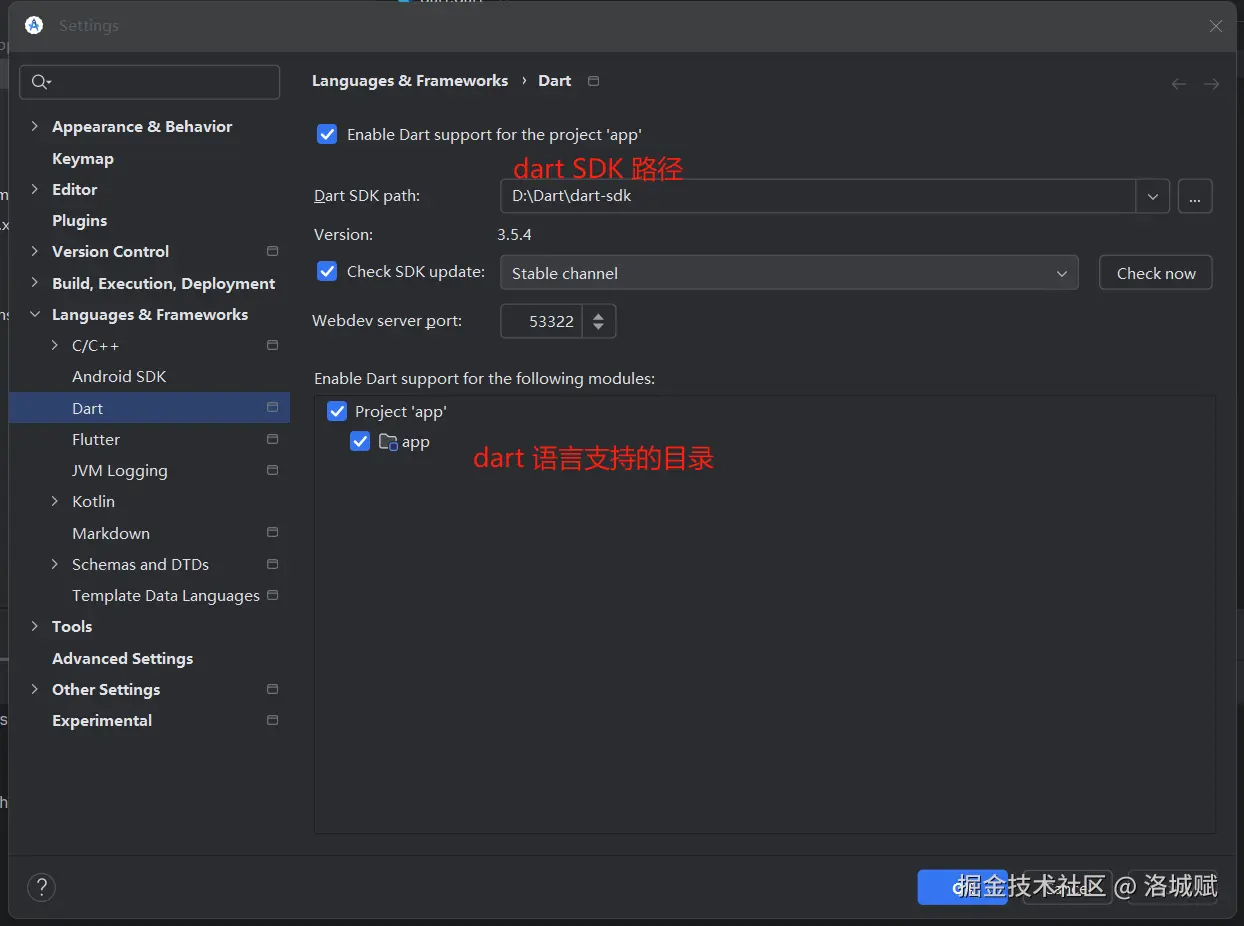Uncheck the app module checkbox
The height and width of the screenshot is (926, 1244).
[x=360, y=441]
